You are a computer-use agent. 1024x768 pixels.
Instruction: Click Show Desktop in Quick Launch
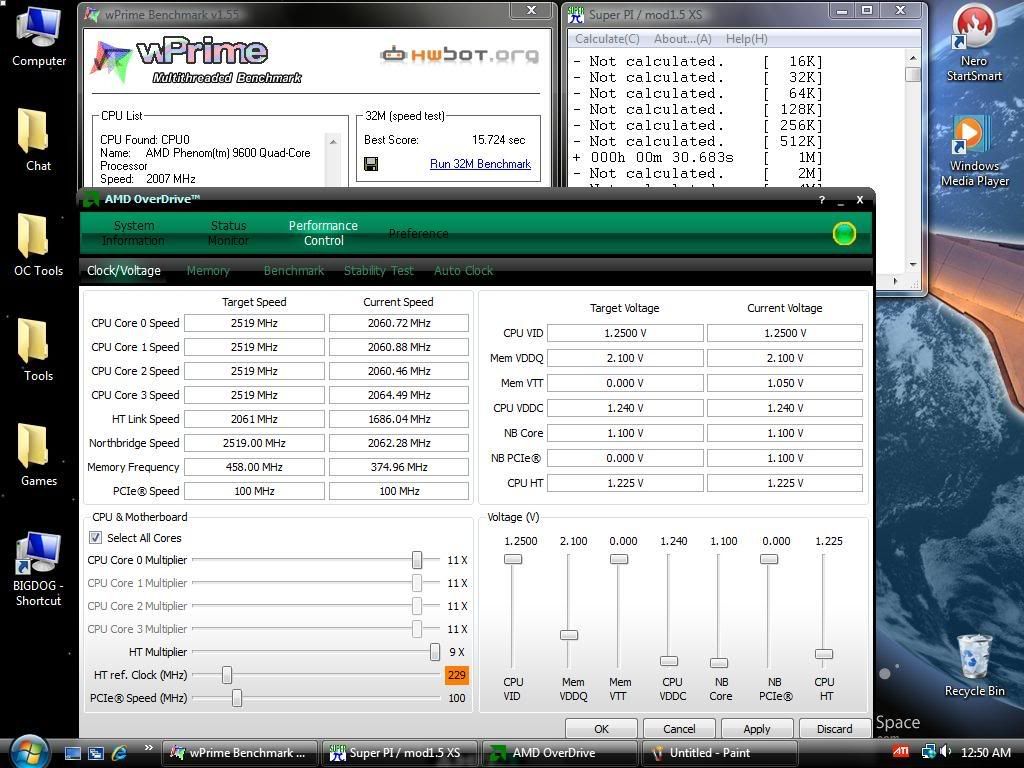(72, 753)
